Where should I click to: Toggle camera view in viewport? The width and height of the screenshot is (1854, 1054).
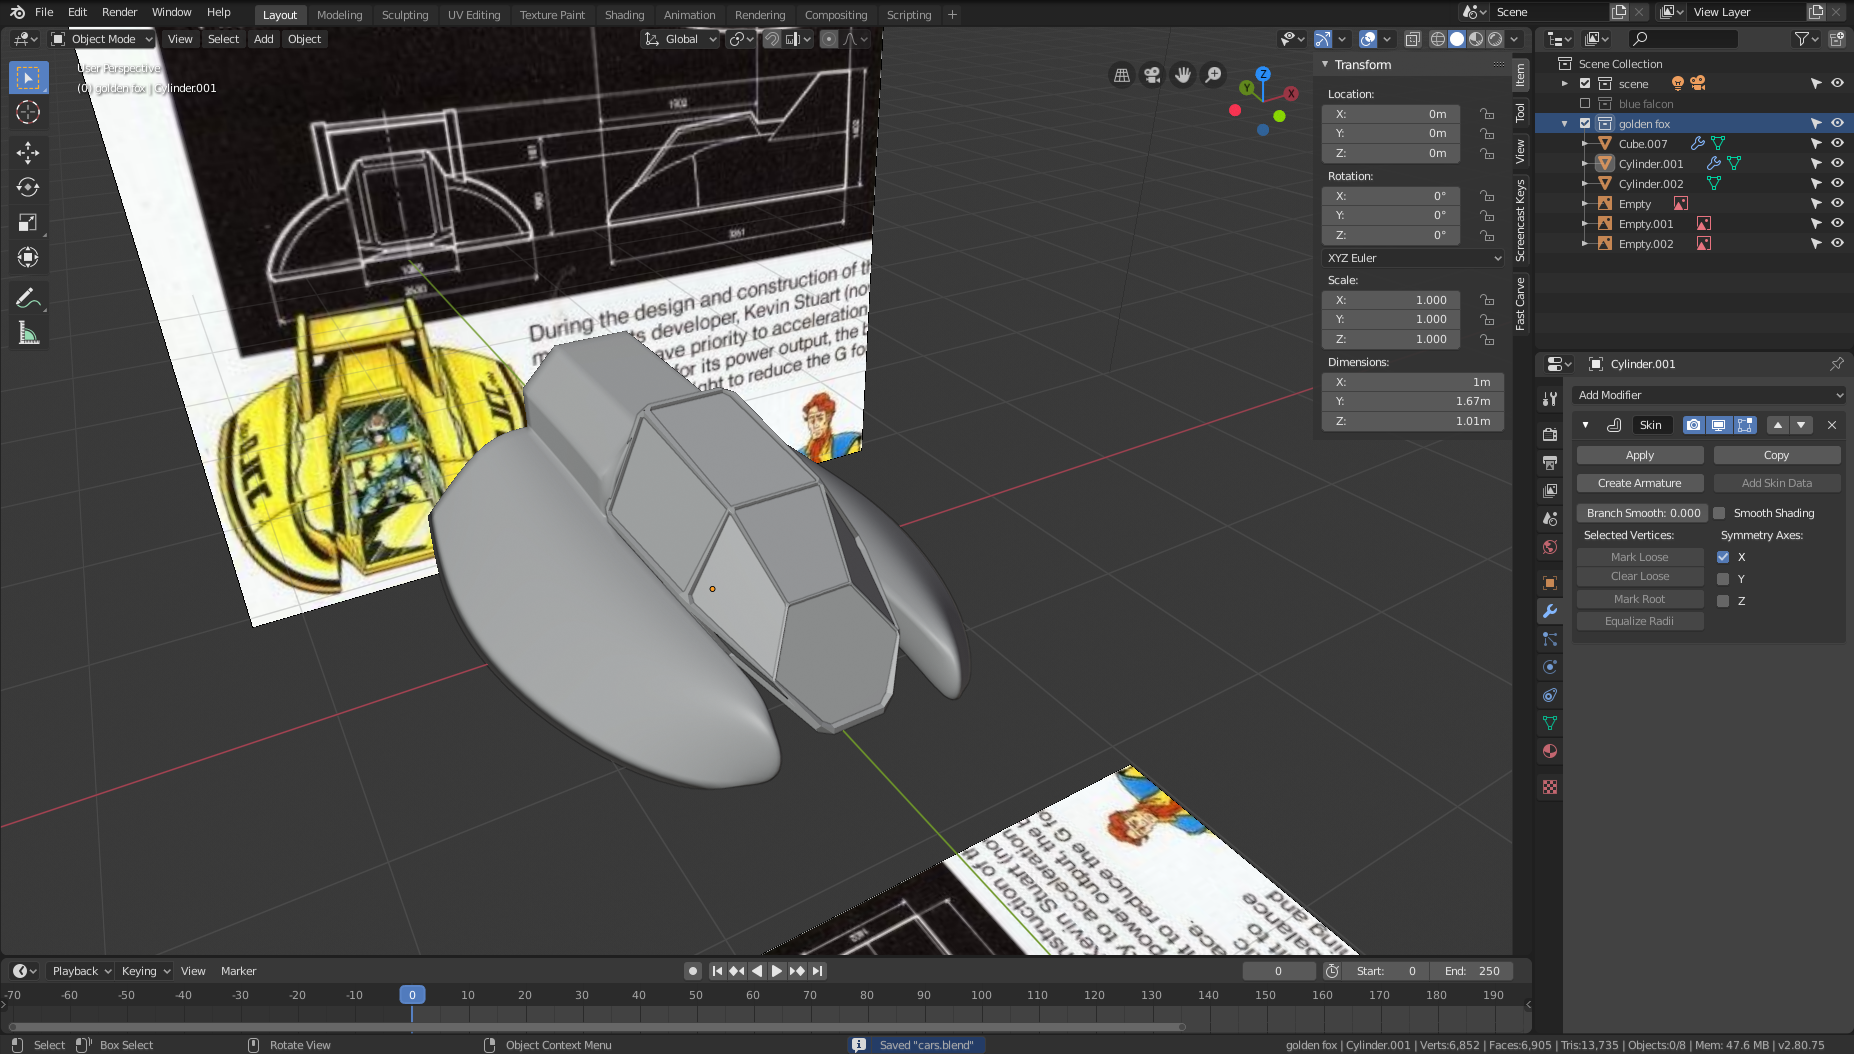tap(1152, 75)
